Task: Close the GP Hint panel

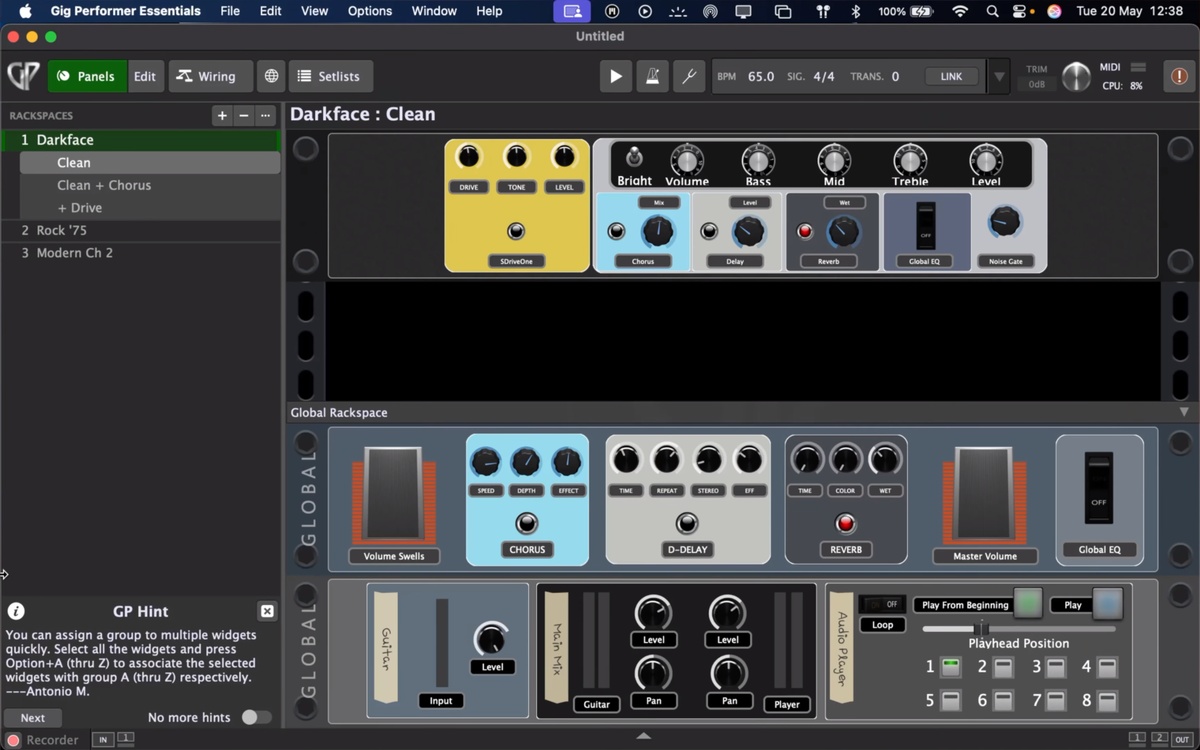Action: coord(267,611)
